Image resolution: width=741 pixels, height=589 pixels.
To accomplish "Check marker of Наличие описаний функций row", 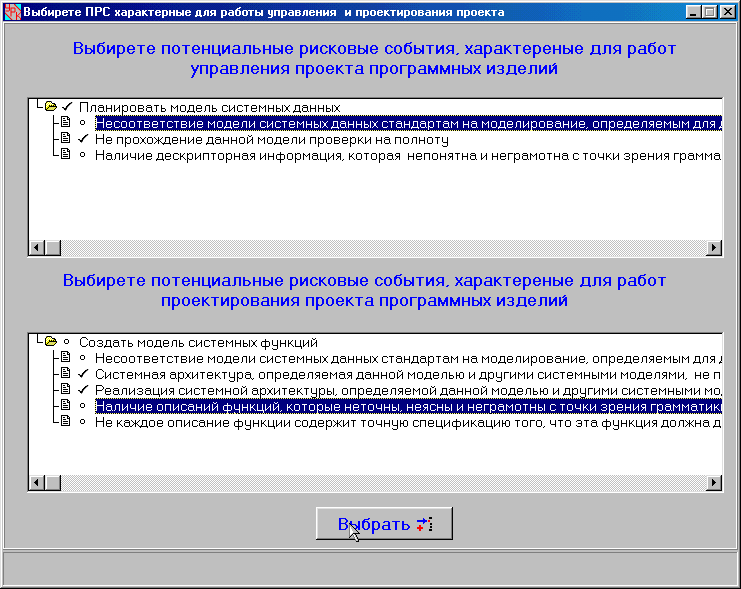I will (83, 406).
